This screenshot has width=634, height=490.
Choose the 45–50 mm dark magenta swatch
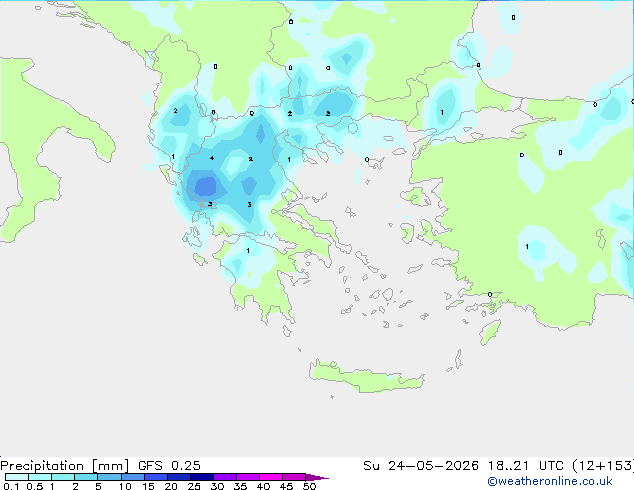[294, 477]
